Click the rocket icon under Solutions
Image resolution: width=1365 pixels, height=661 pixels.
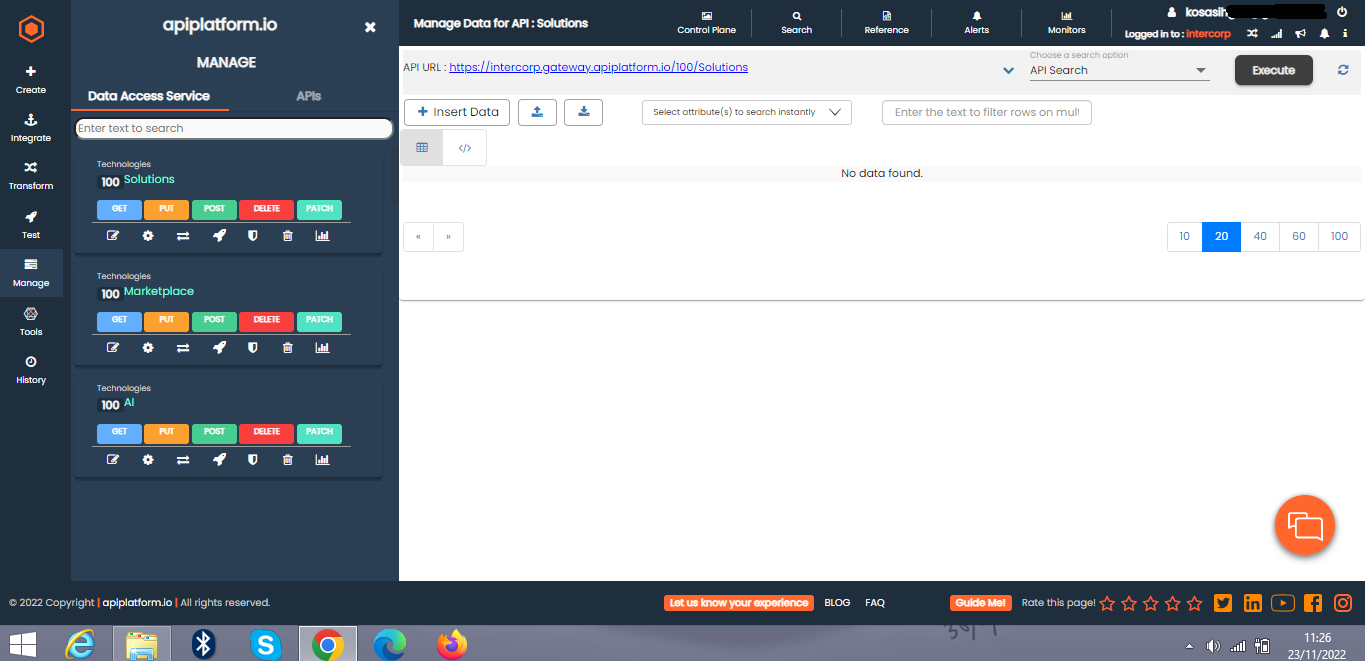click(219, 236)
